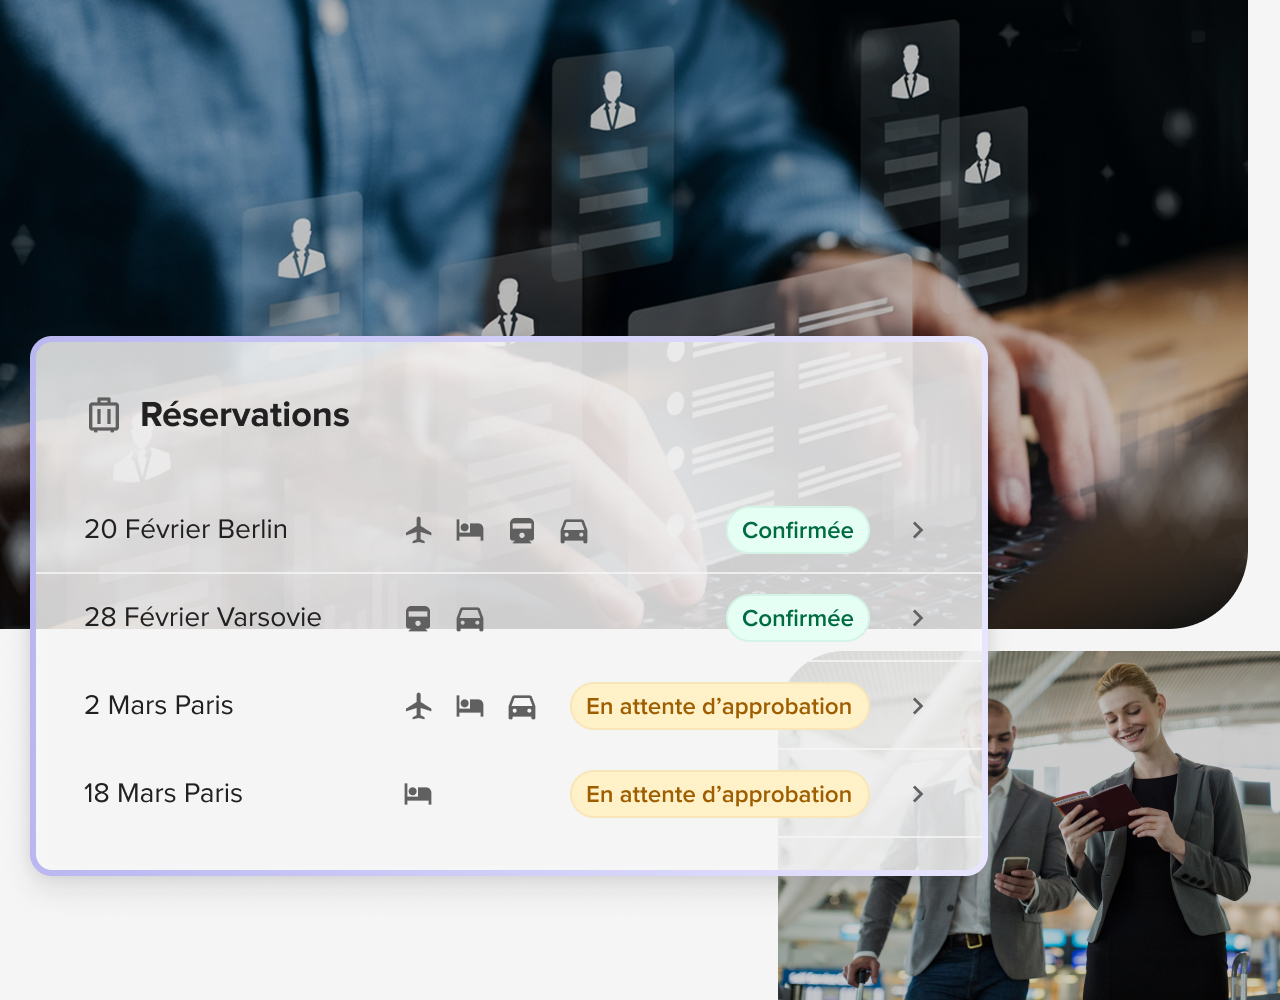Click the car icon for 28 Février Varsovie
The image size is (1280, 1000).
470,619
